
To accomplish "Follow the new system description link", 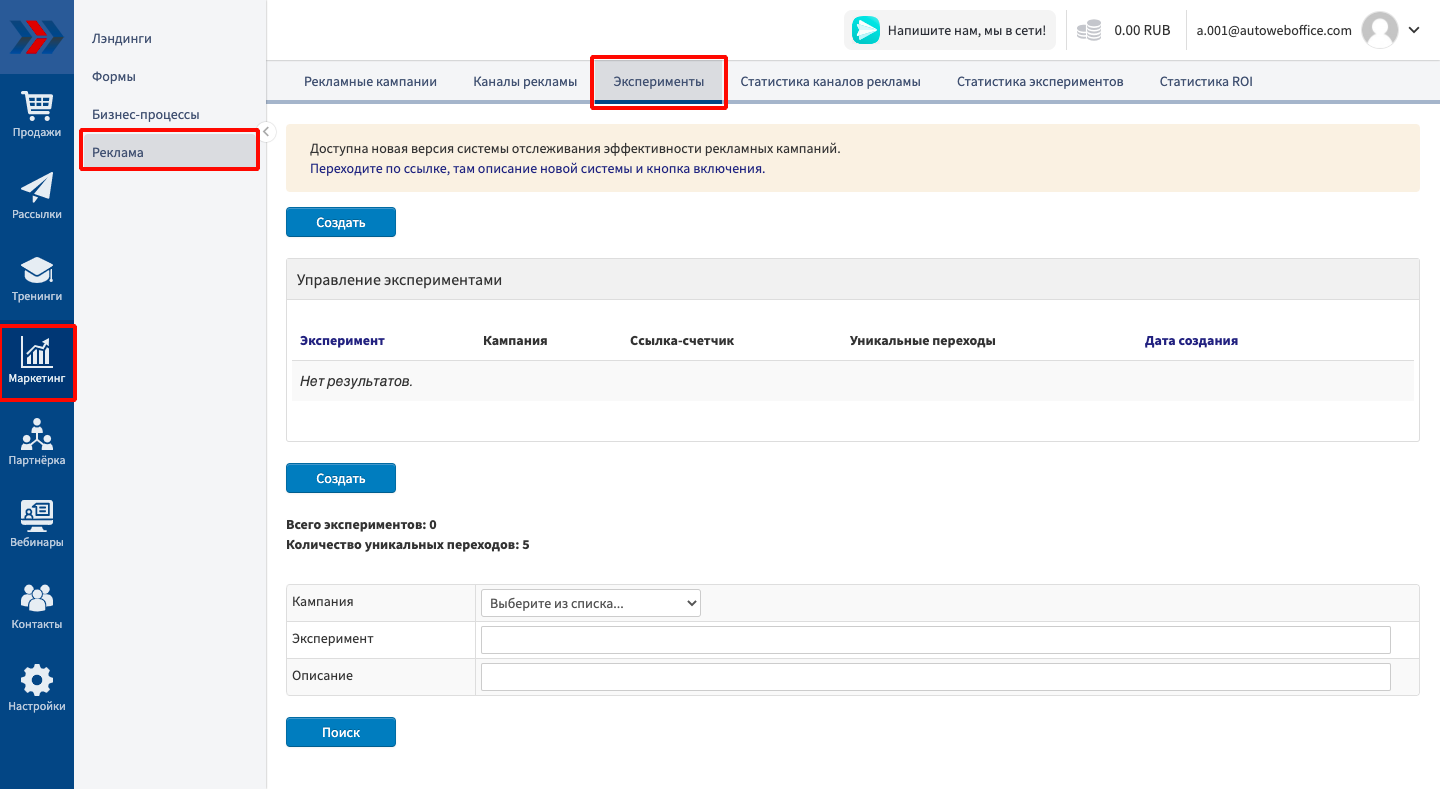I will click(x=537, y=169).
